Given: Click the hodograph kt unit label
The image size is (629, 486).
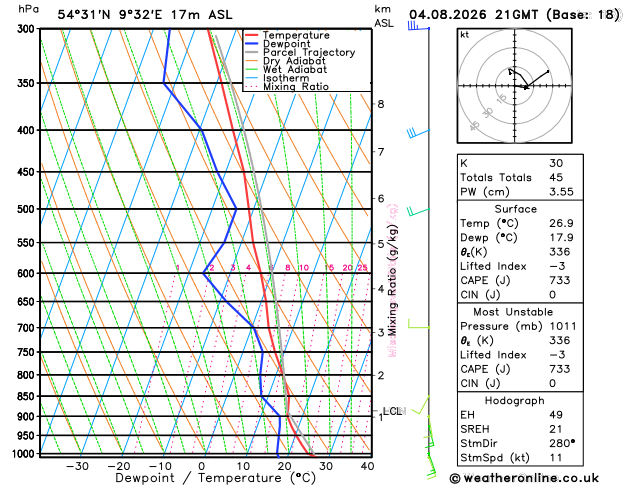Looking at the screenshot, I should coord(465,35).
